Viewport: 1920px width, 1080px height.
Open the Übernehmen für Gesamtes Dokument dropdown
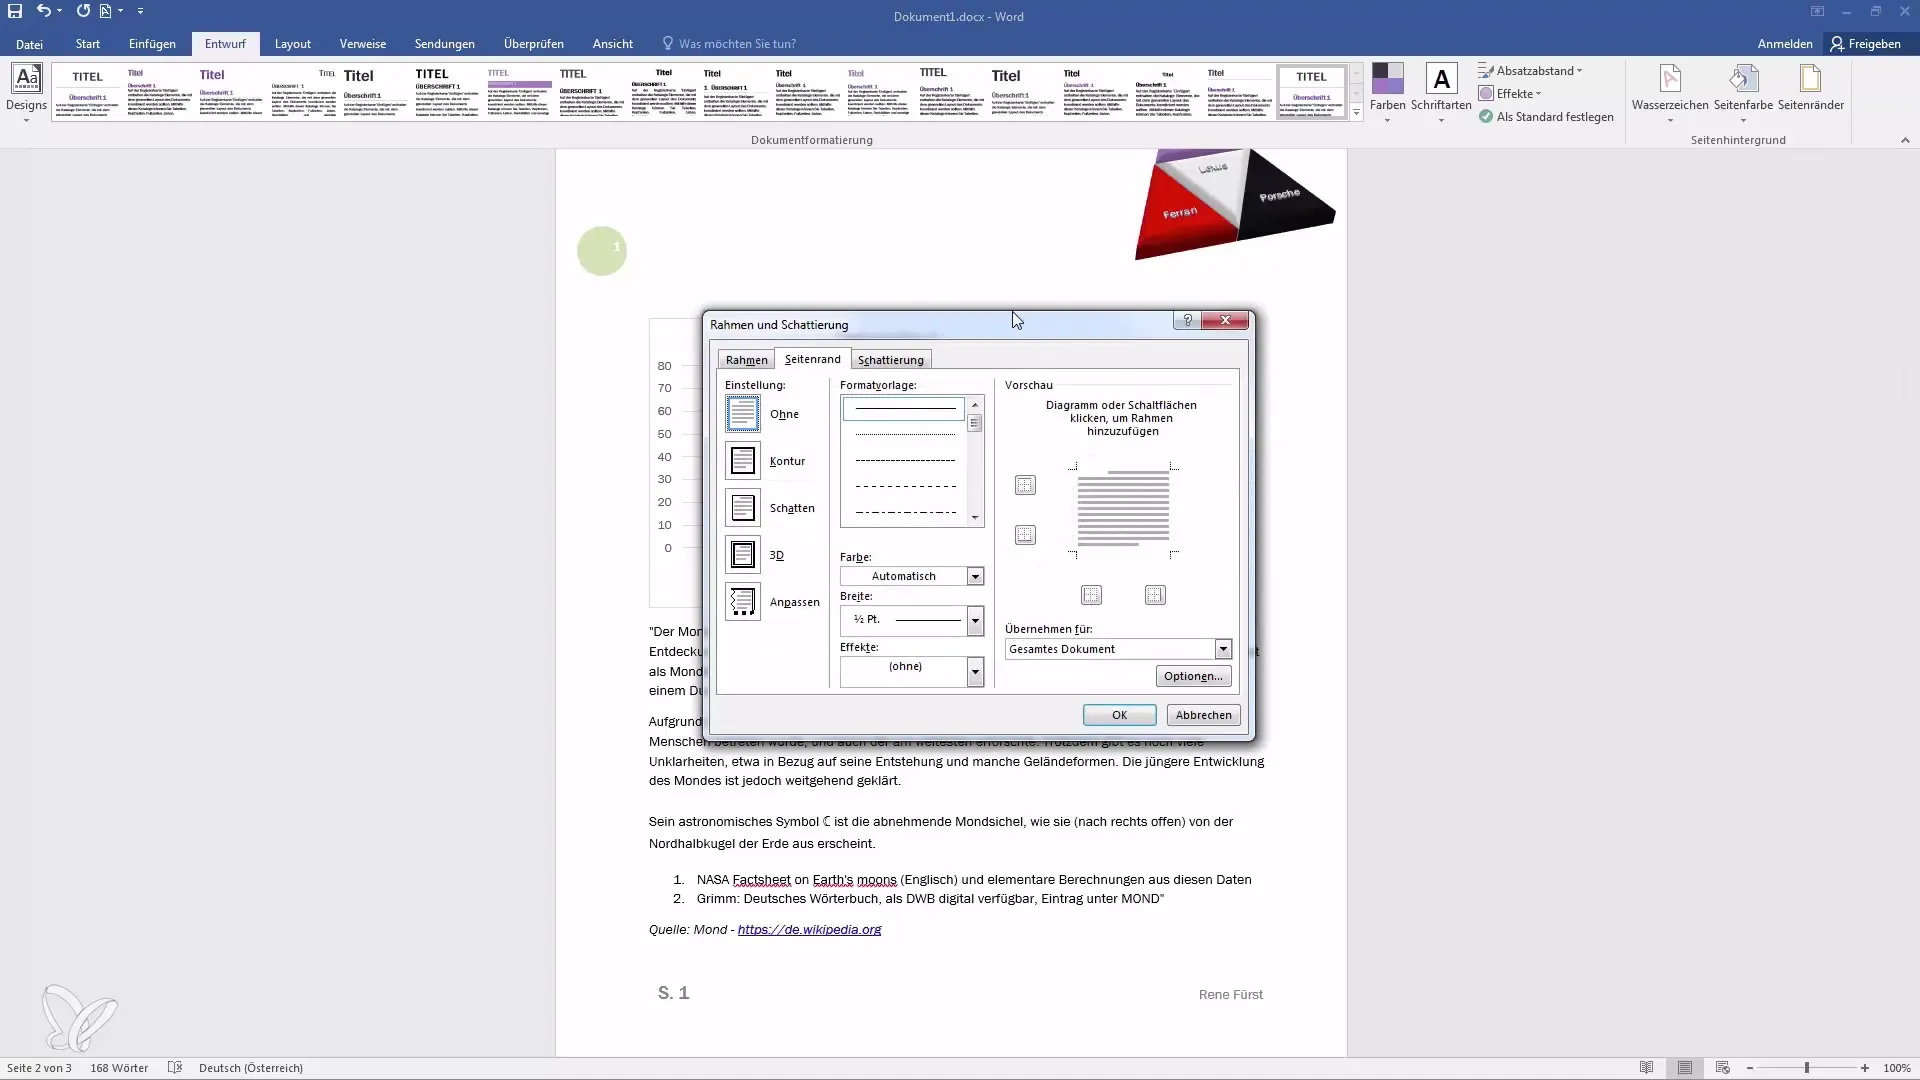click(1222, 649)
